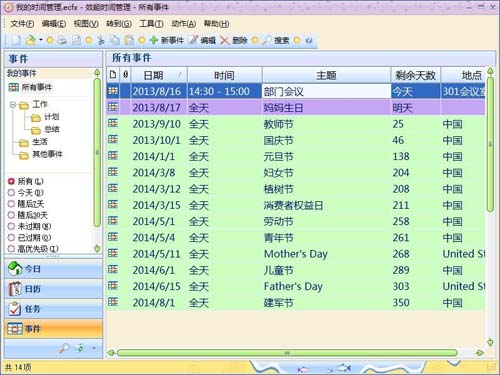Image resolution: width=500 pixels, height=375 pixels.
Task: Open the 动作(A) menu
Action: click(184, 24)
